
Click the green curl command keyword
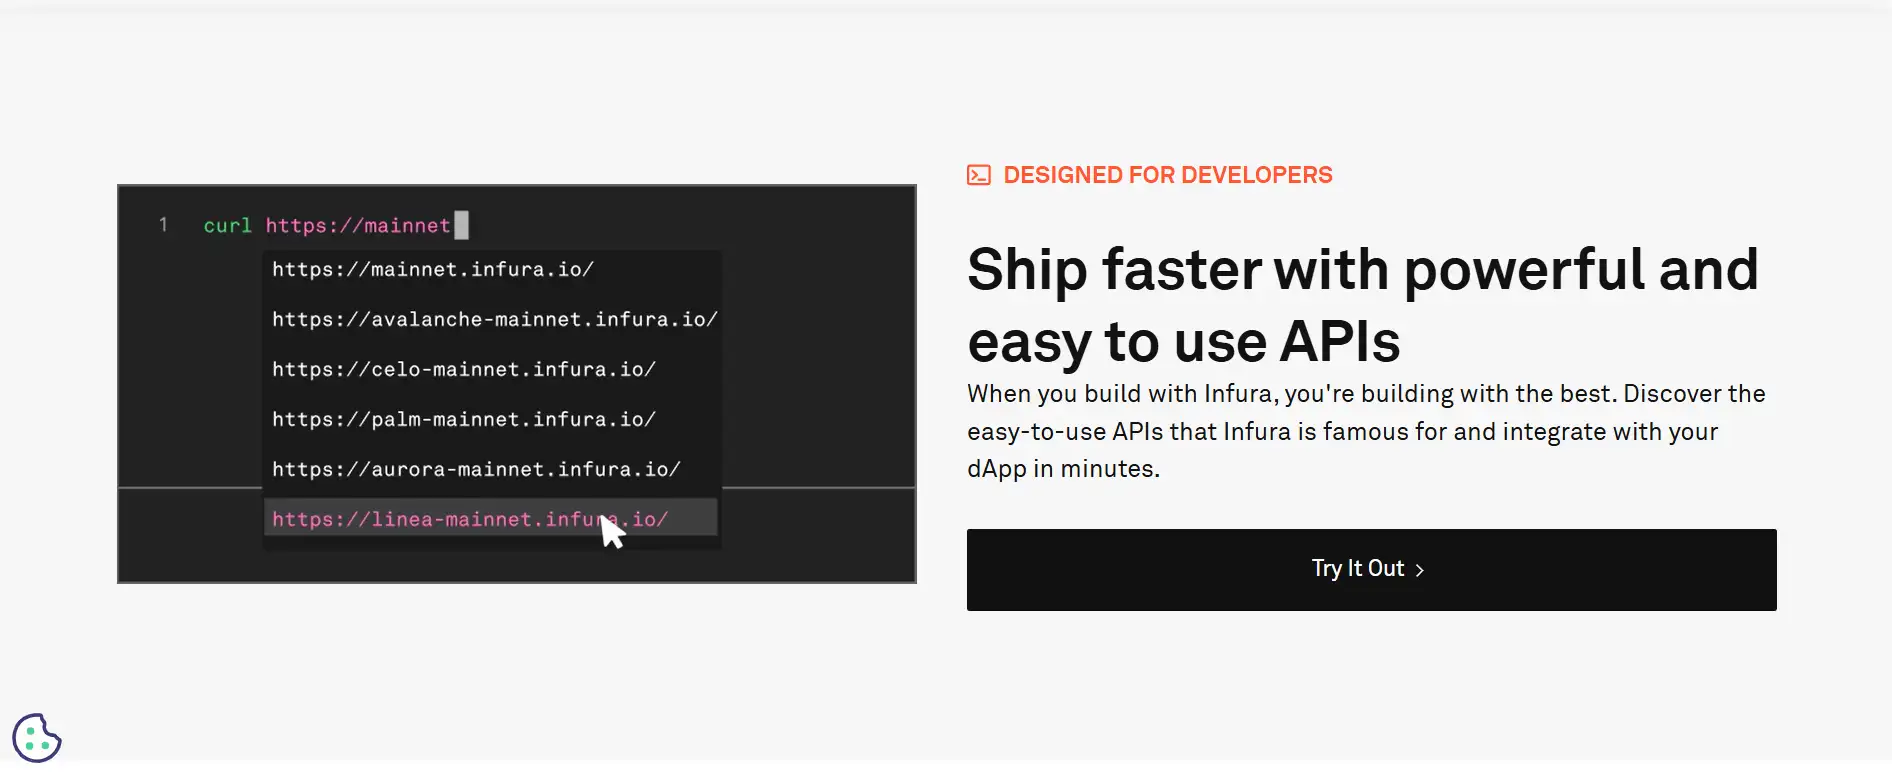pyautogui.click(x=227, y=226)
